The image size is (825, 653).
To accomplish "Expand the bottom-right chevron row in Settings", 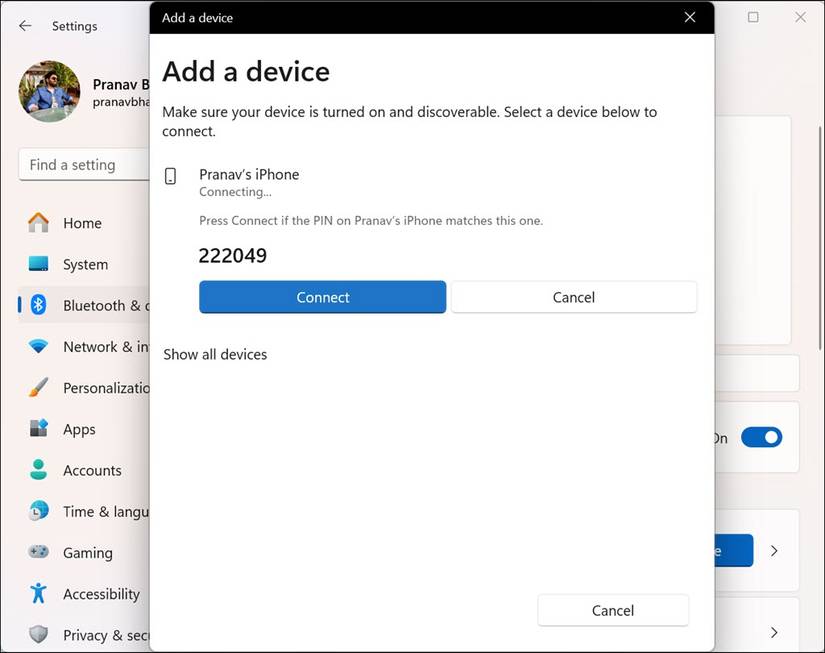I will (774, 632).
